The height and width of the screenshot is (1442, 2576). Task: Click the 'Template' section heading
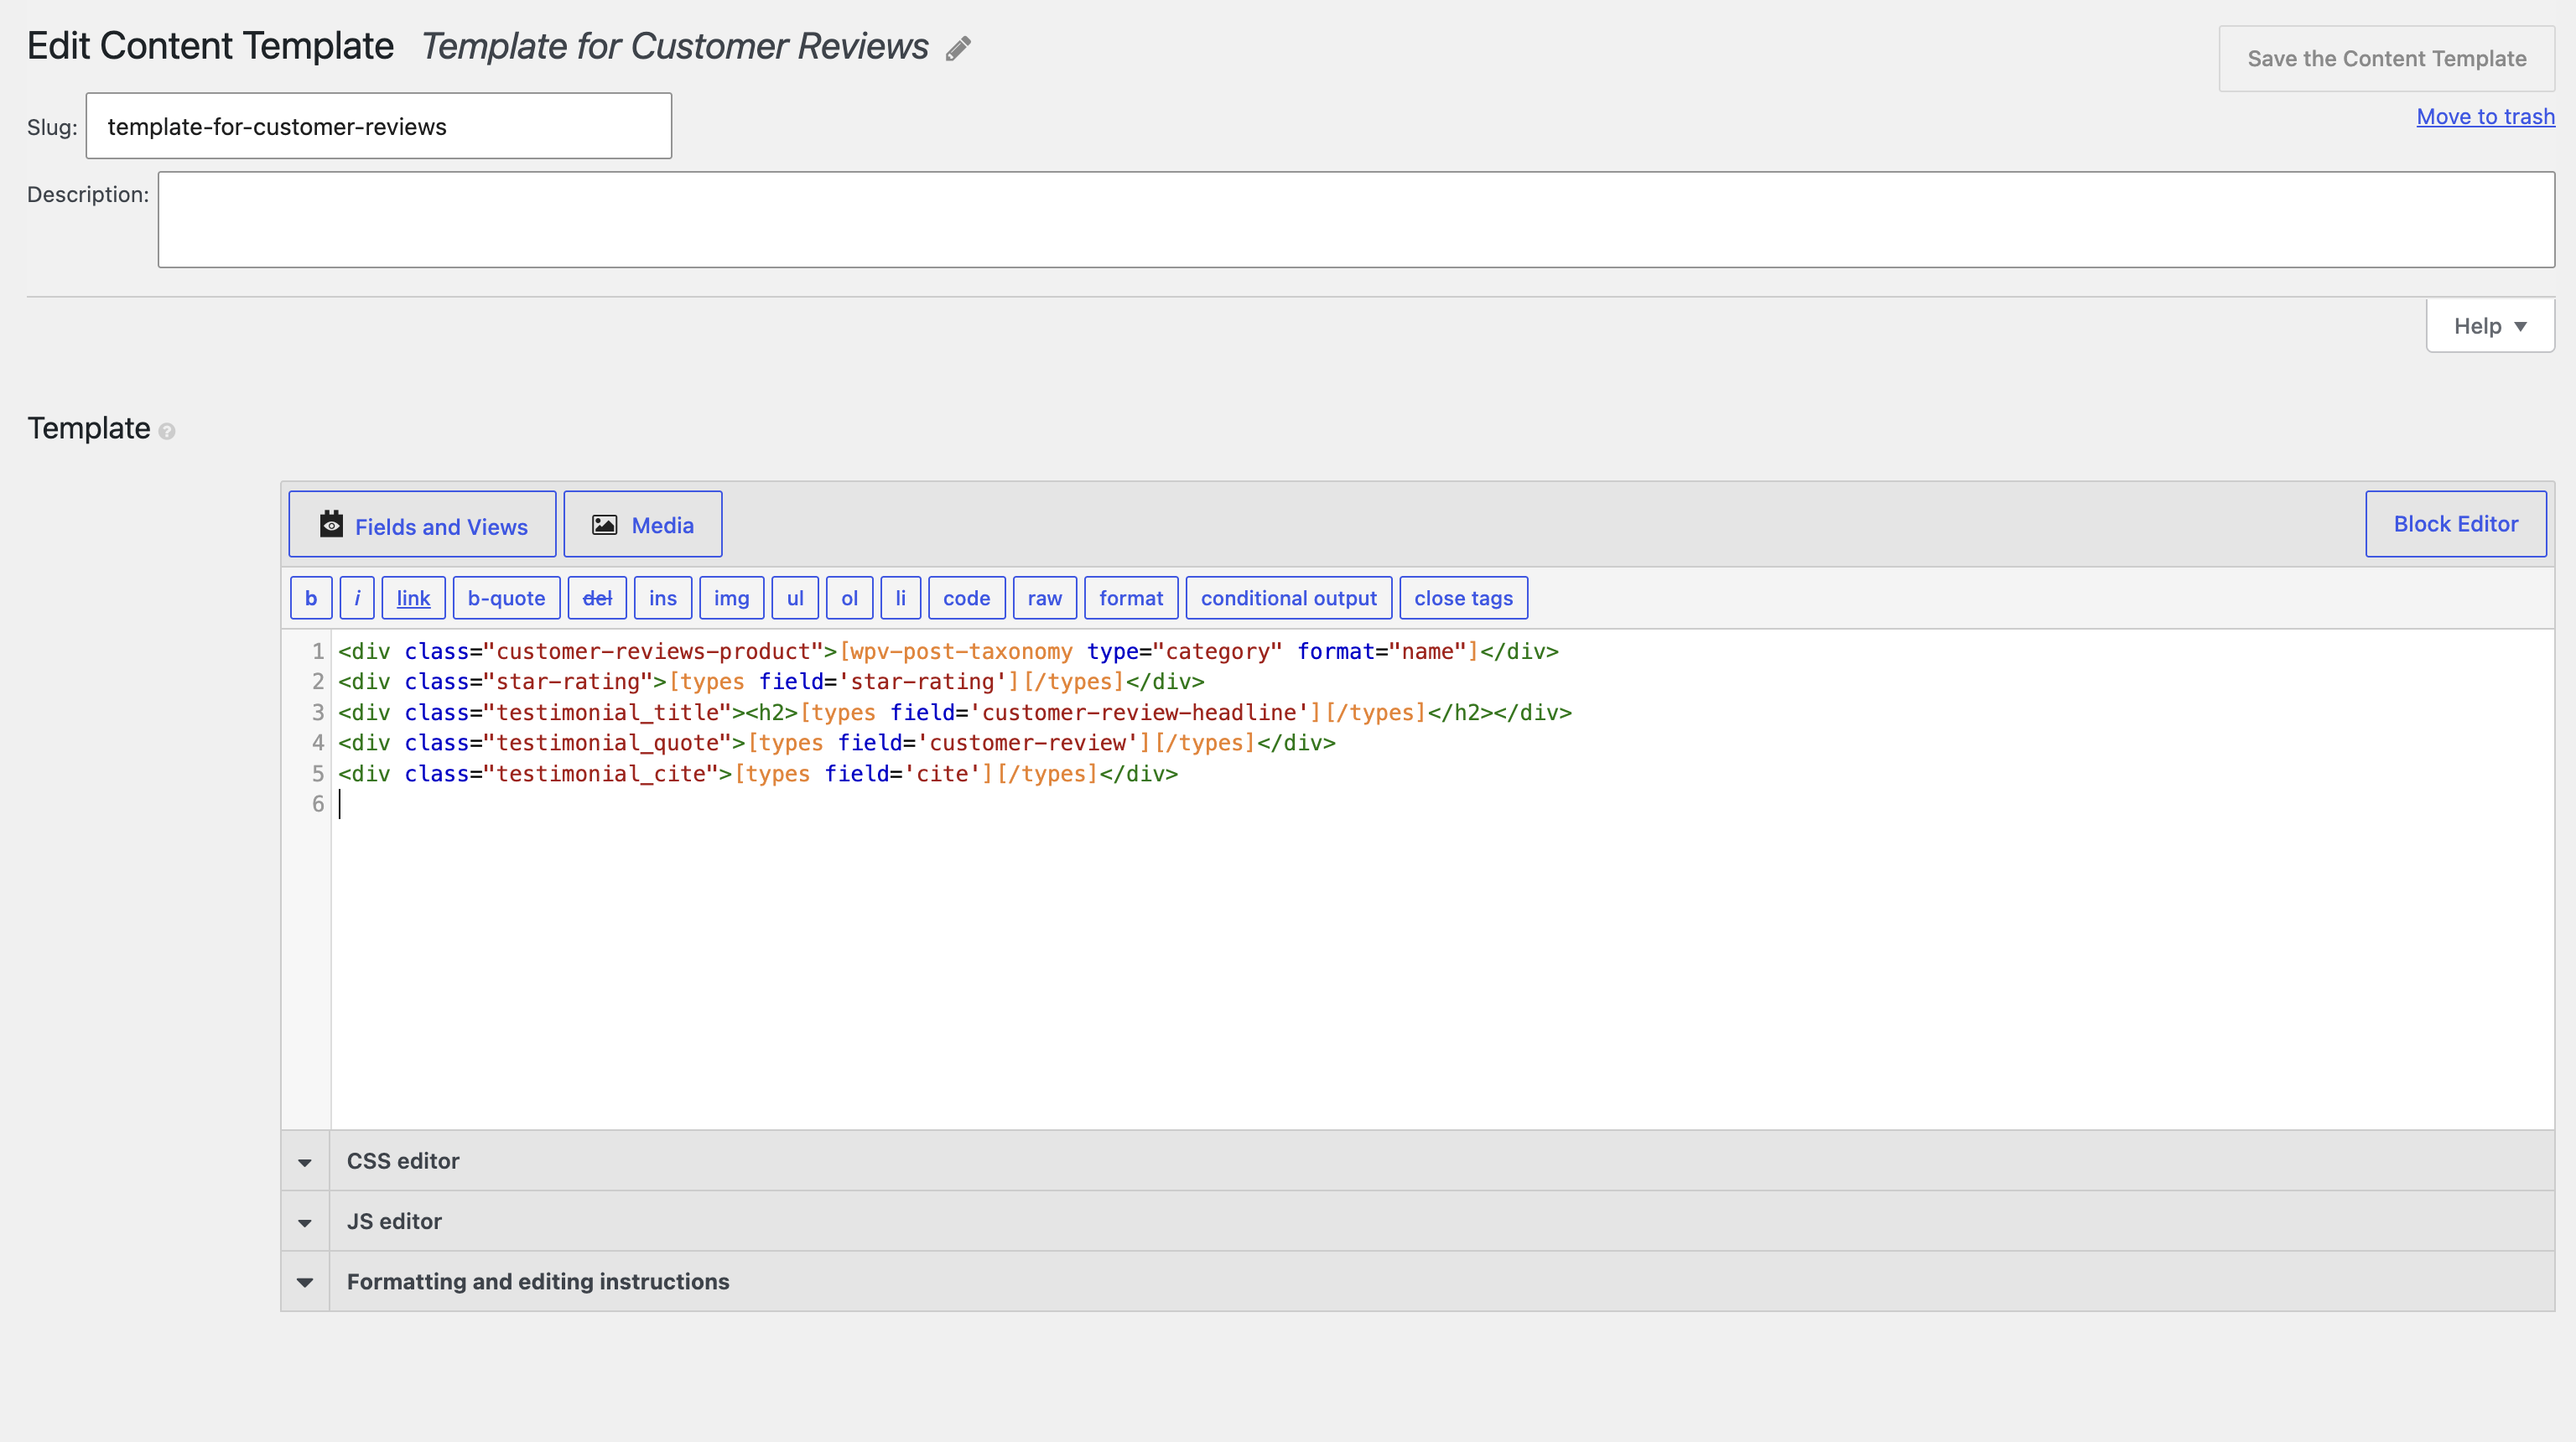tap(89, 428)
